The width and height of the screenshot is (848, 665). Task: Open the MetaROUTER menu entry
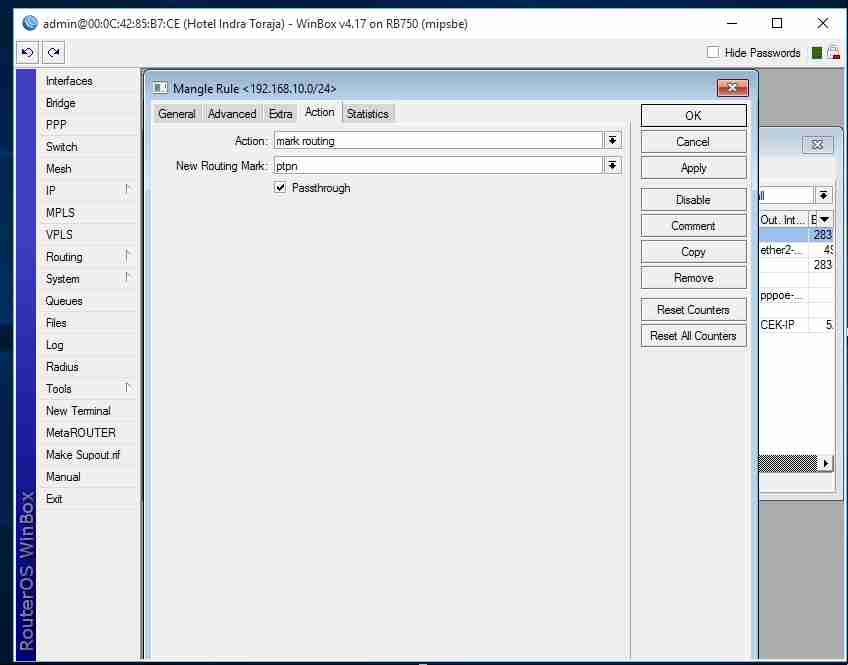click(x=88, y=433)
